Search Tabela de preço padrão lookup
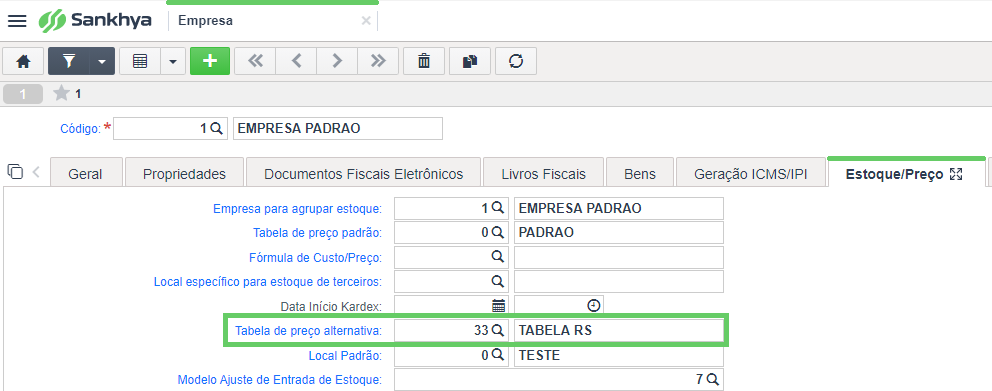 pyautogui.click(x=498, y=232)
